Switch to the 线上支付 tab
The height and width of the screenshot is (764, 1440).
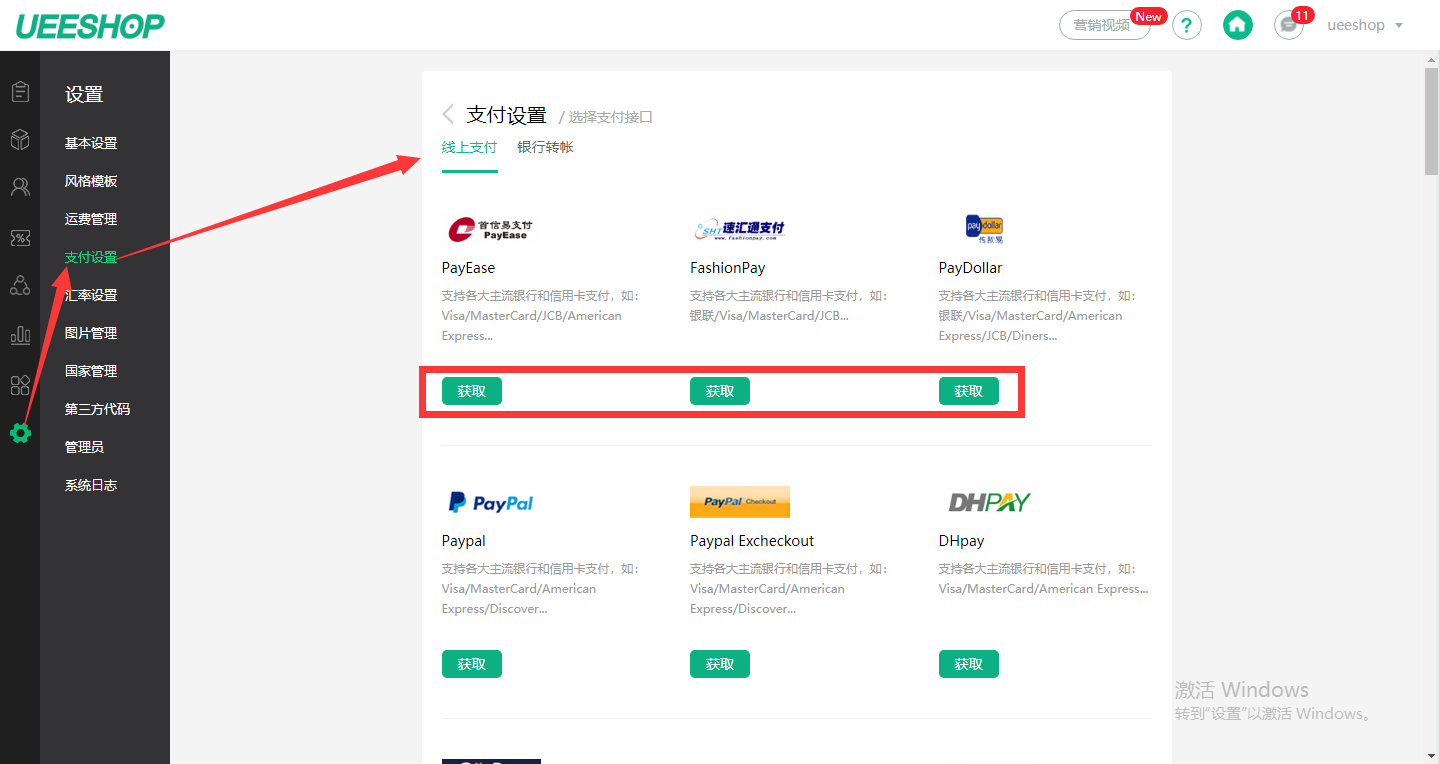pos(469,147)
